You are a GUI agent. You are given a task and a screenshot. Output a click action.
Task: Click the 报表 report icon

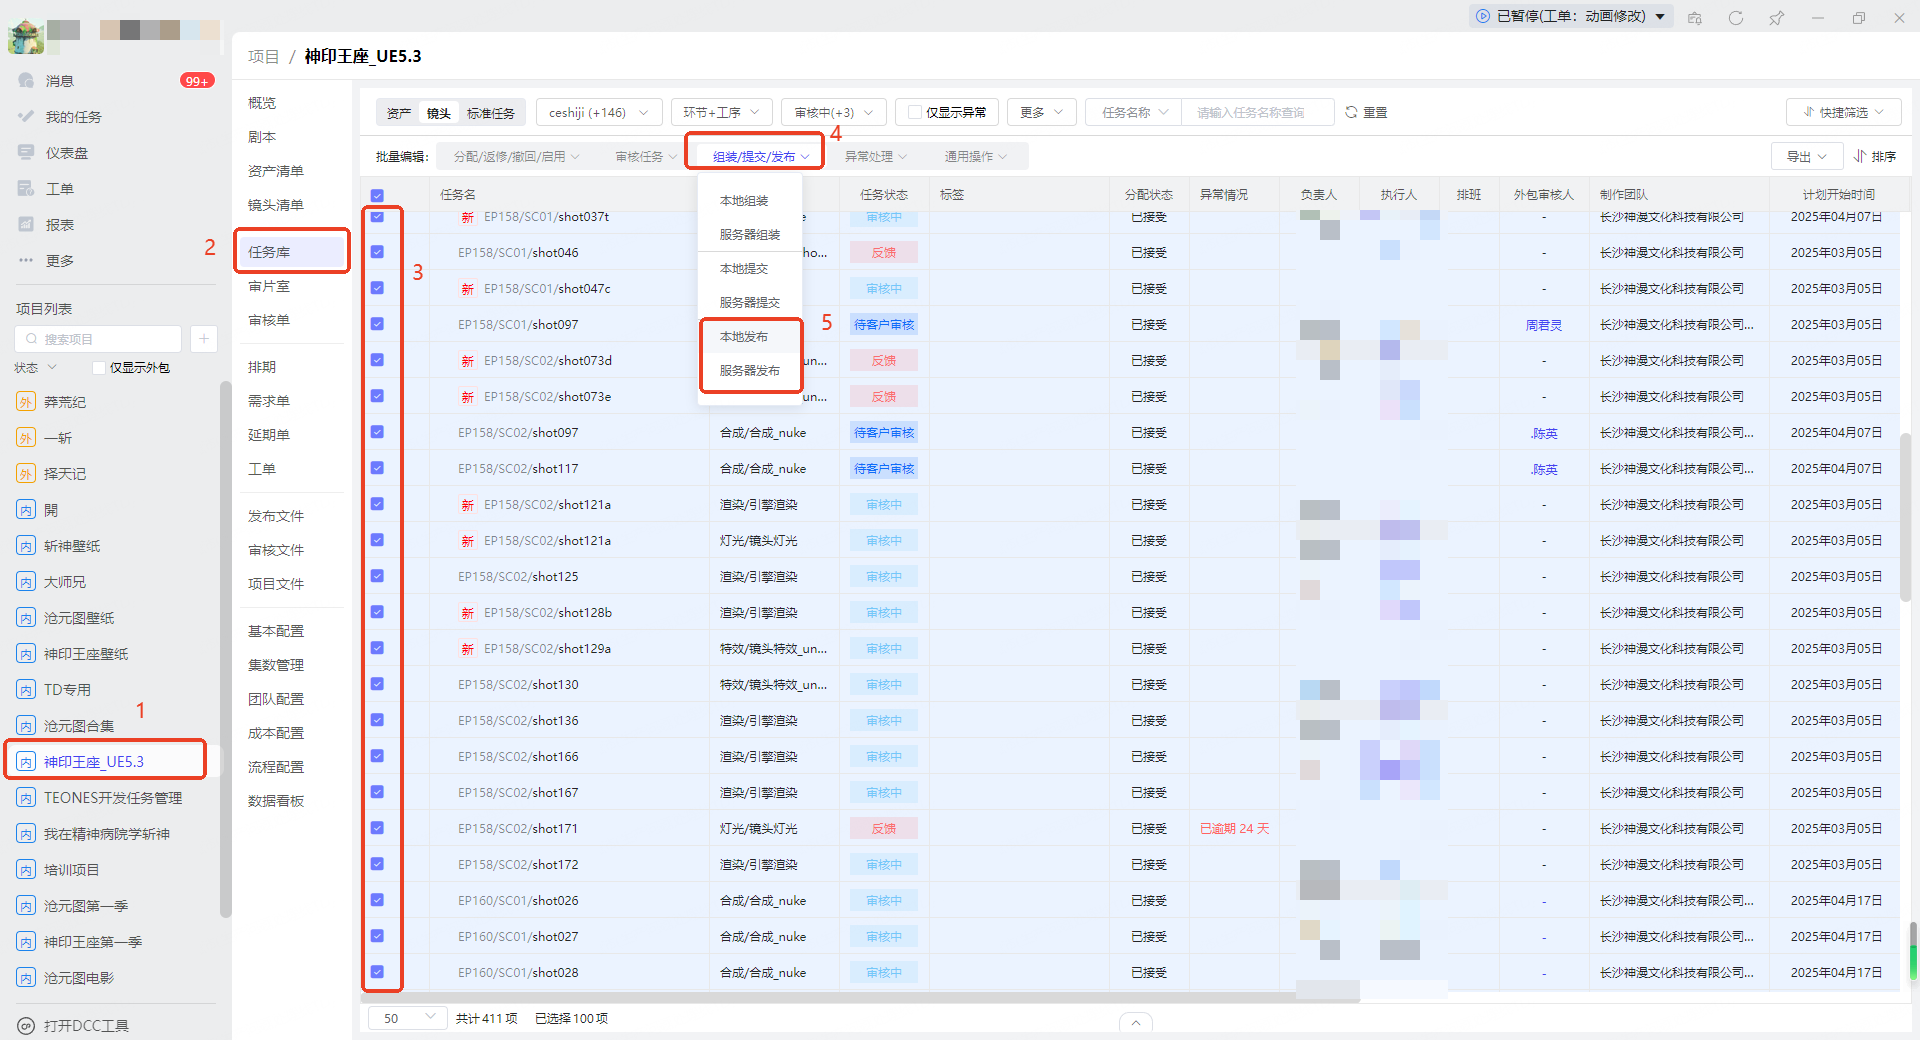[x=27, y=225]
